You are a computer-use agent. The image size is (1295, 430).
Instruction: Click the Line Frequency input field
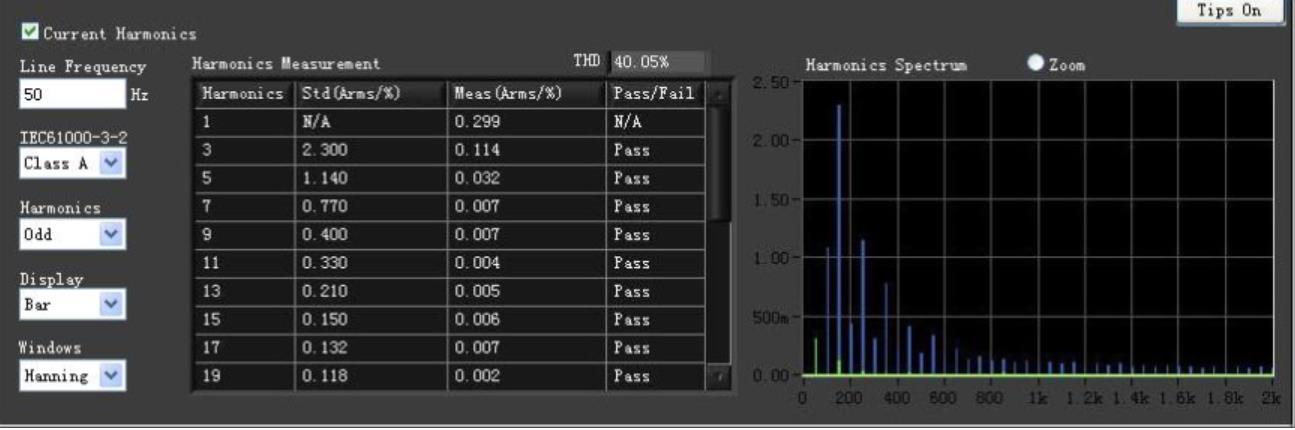pos(72,96)
